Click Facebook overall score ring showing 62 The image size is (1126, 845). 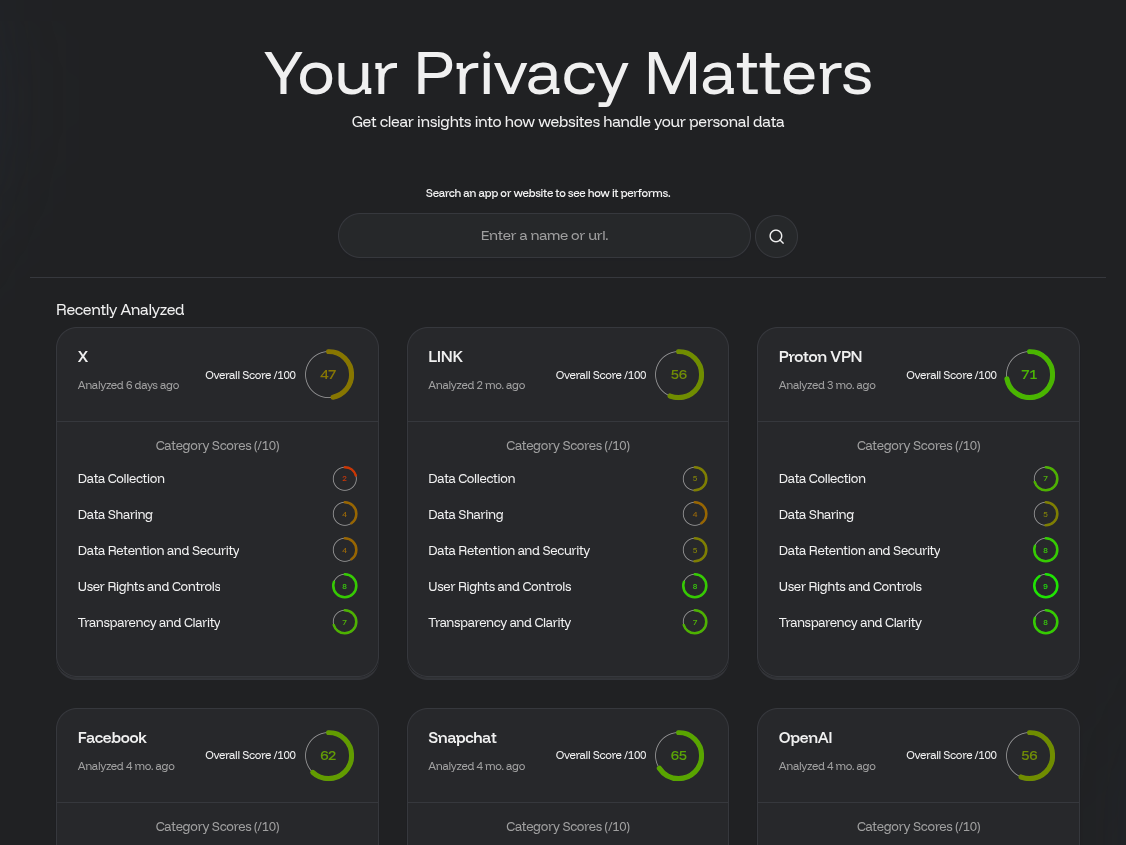tap(329, 756)
